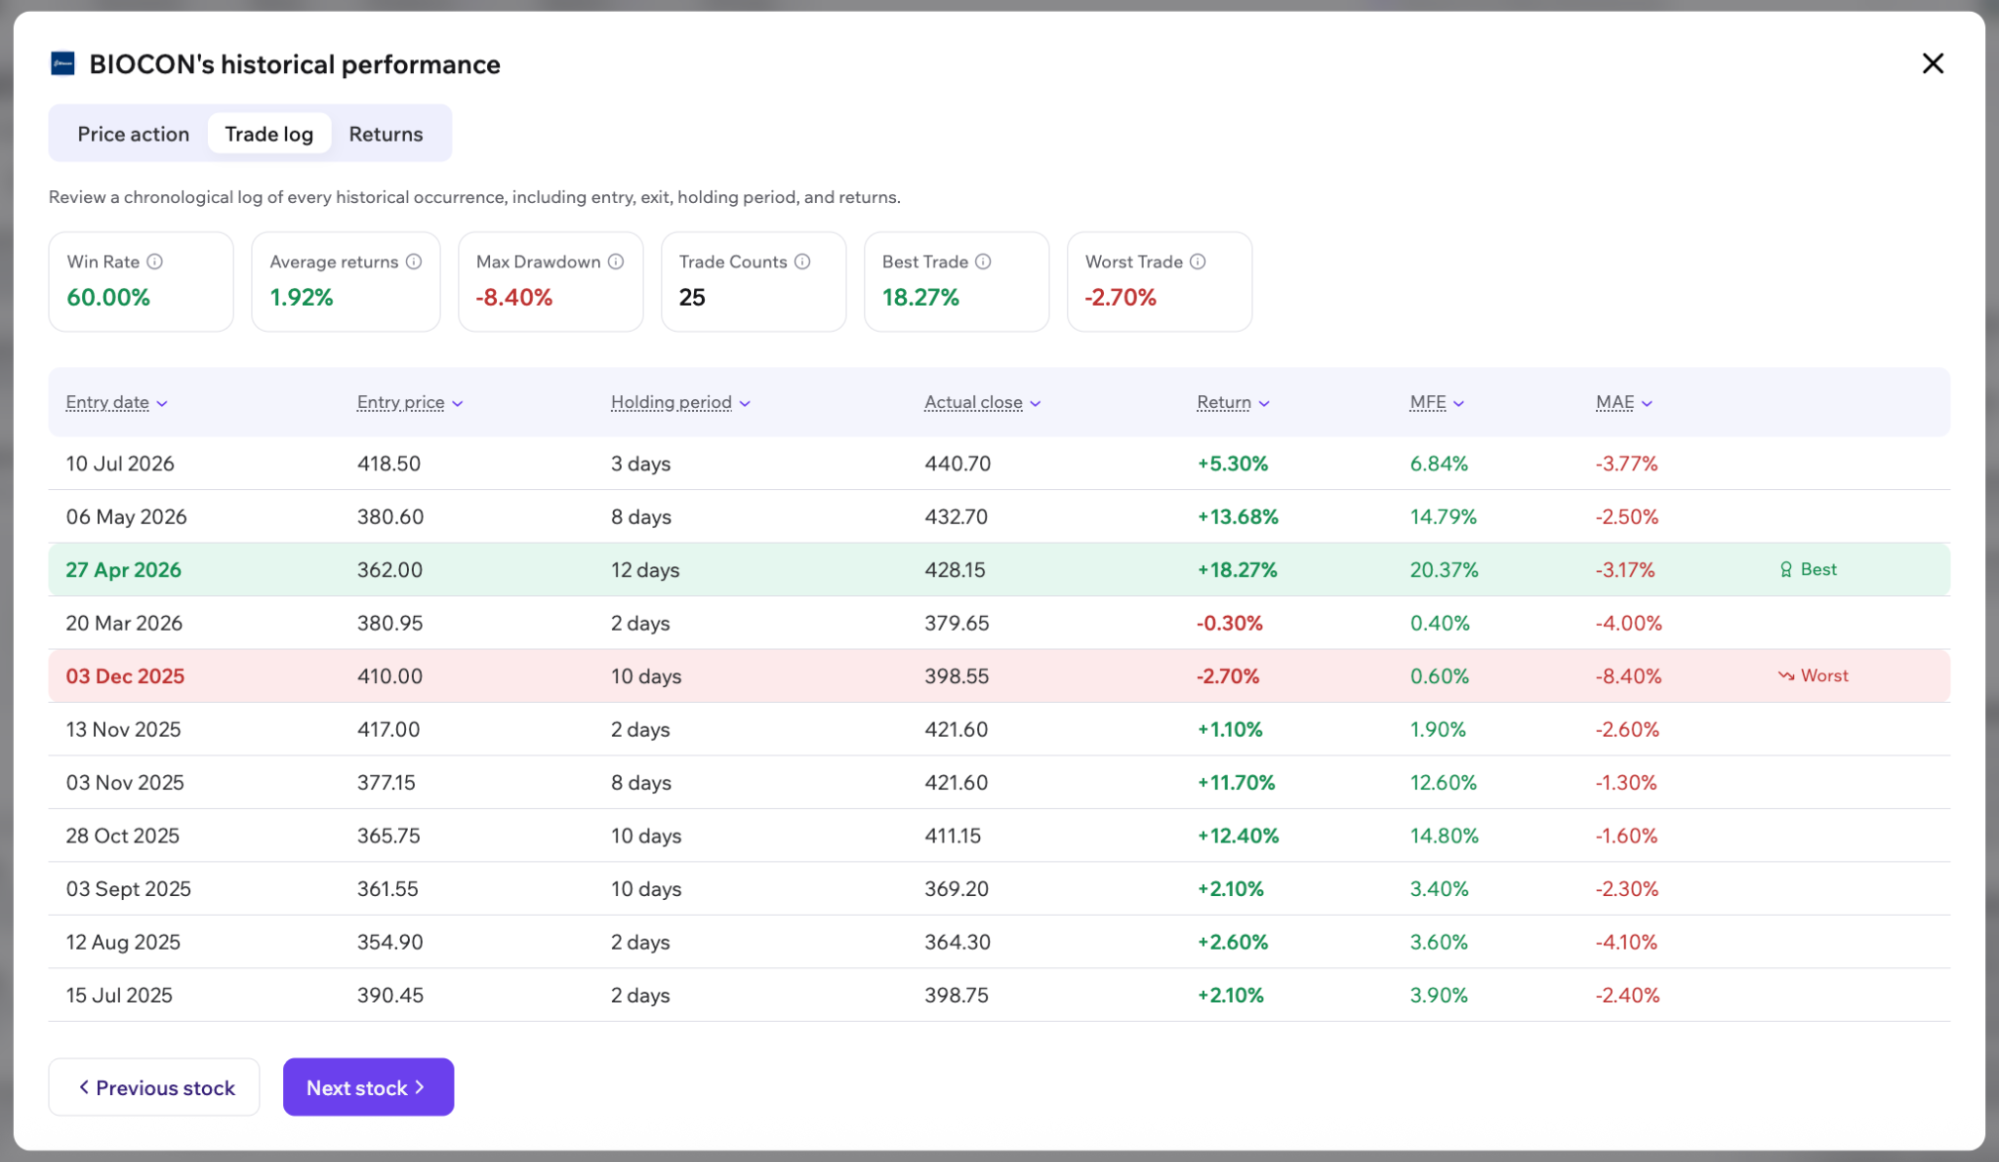Click the -2.70% Worst Trade card value
Screen dimensions: 1999x1162
(x=1120, y=297)
